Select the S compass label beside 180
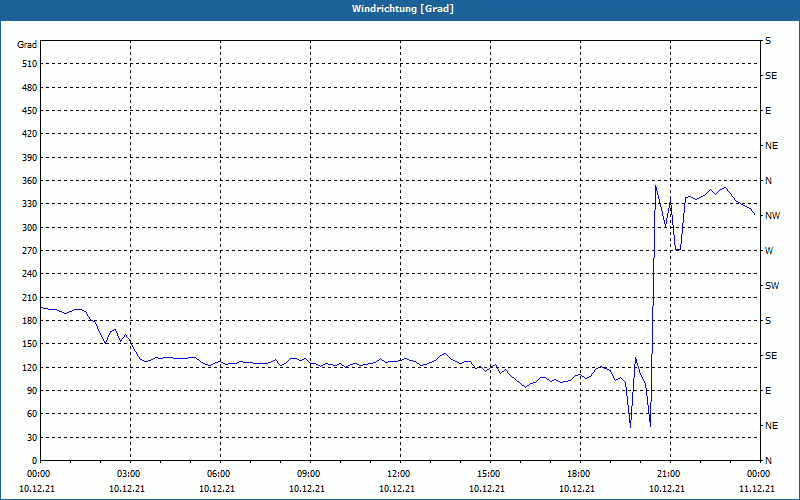This screenshot has height=500, width=800. coord(768,321)
